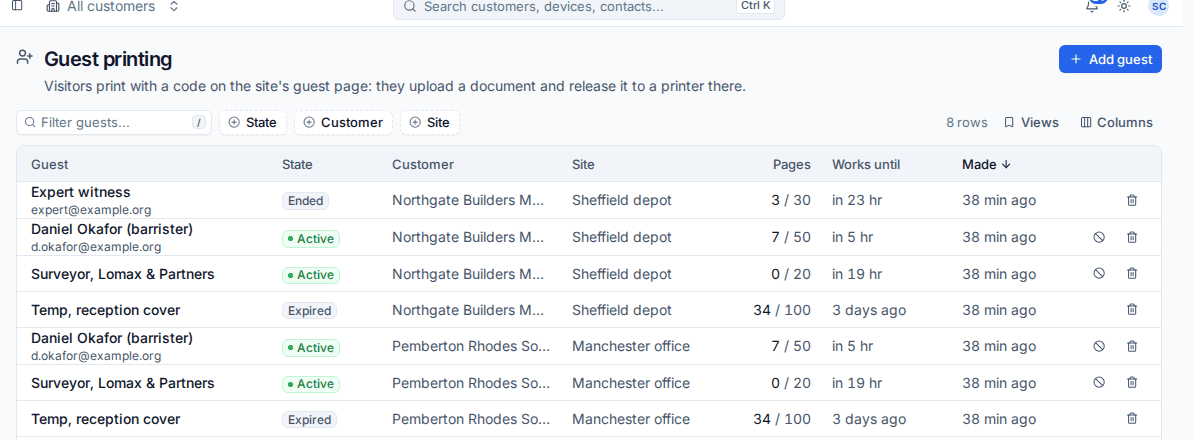Toggle sort on the Made column
The image size is (1193, 440).
[986, 164]
